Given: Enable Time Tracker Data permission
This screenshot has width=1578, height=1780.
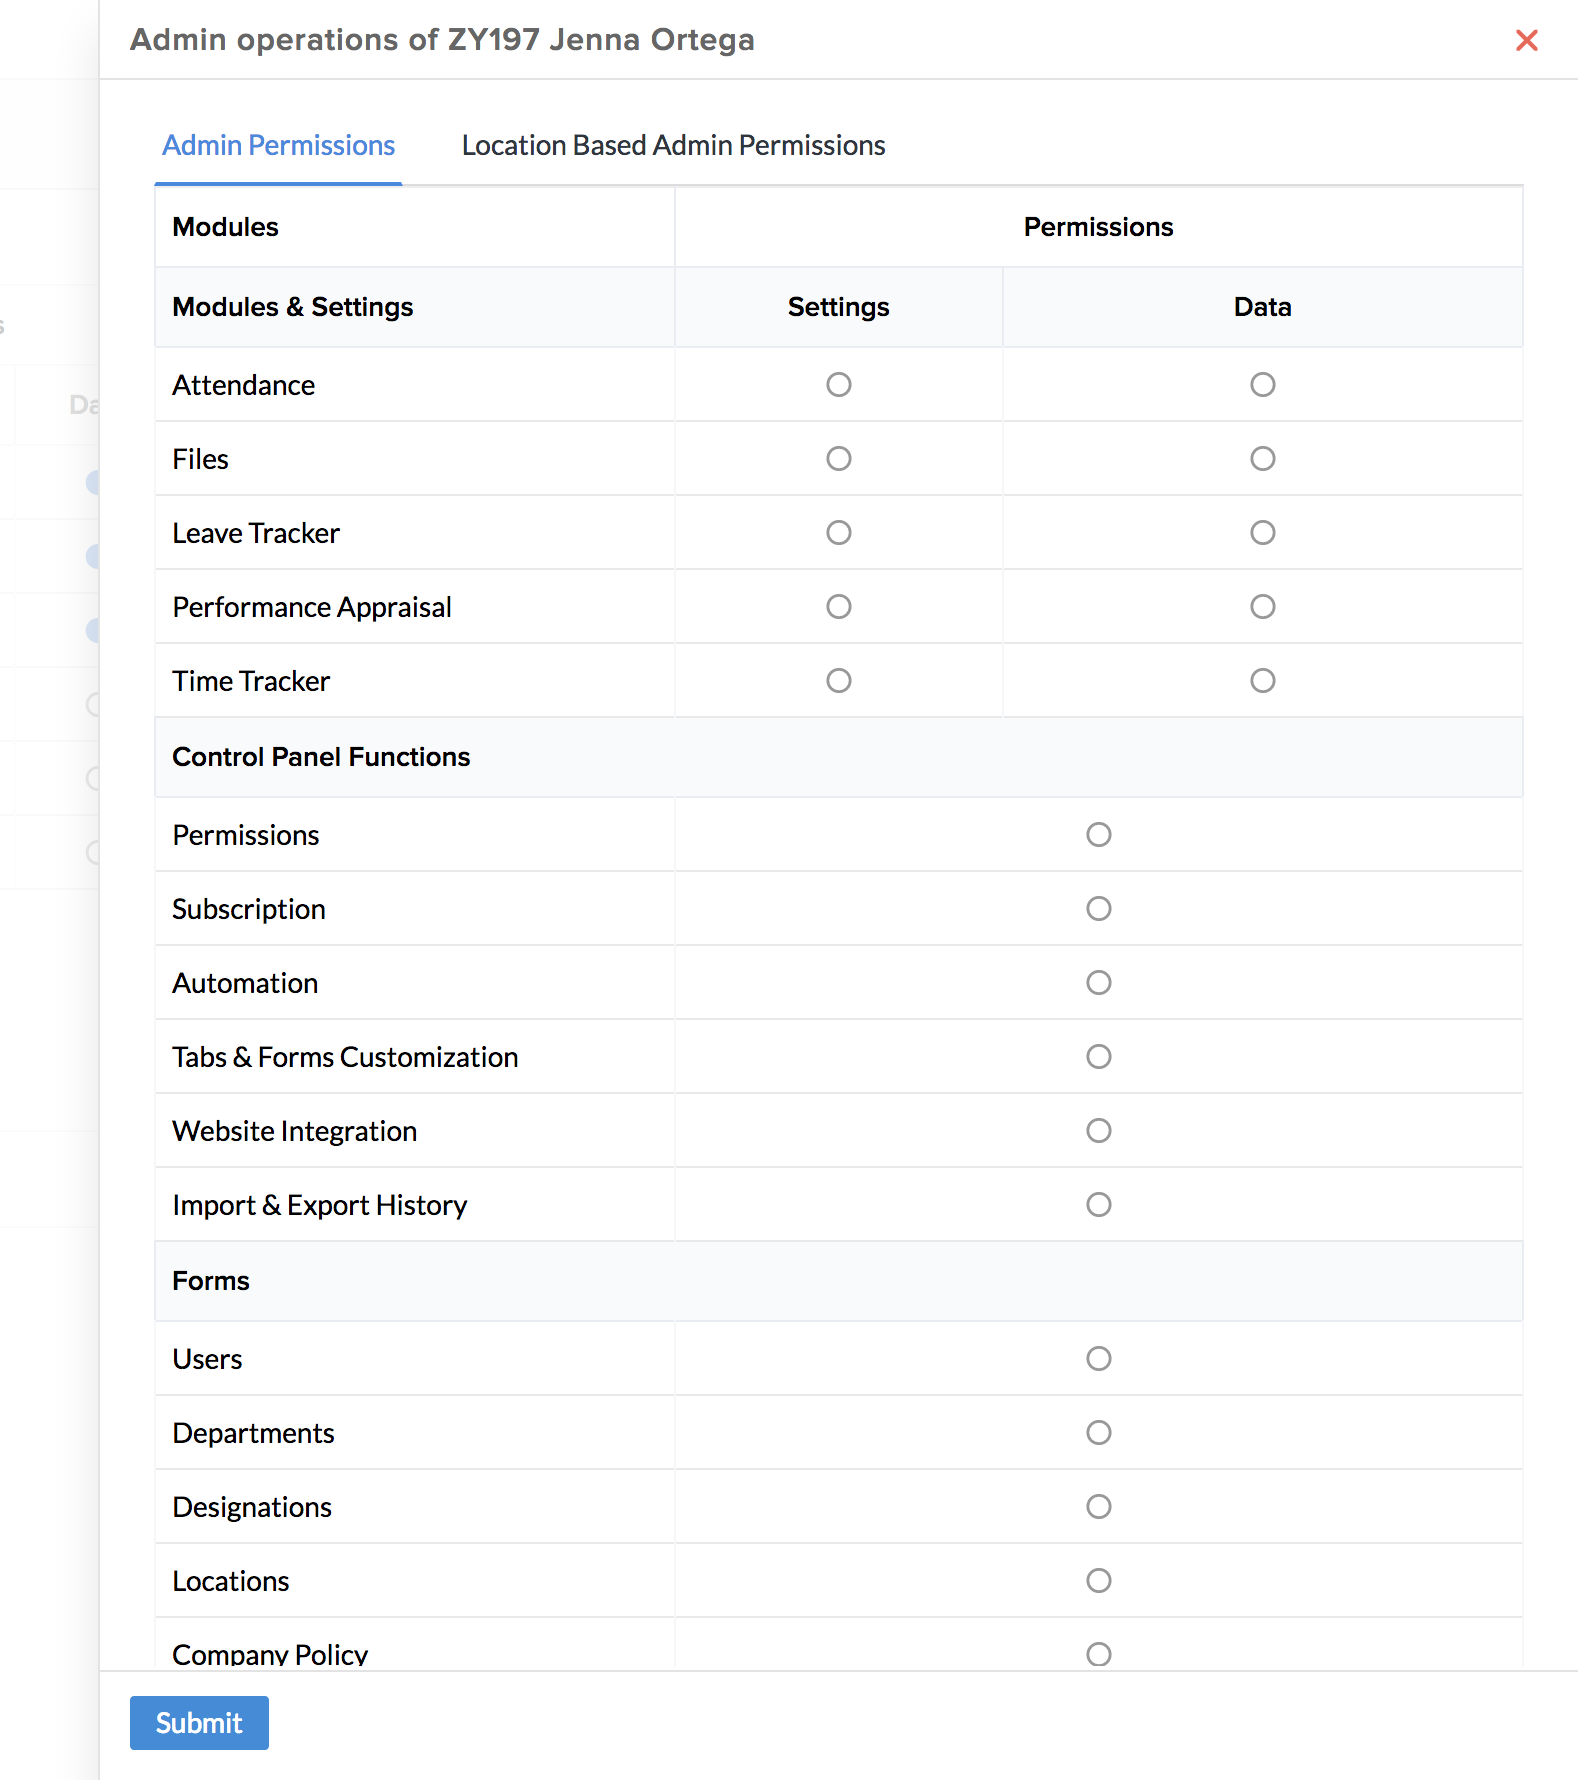Looking at the screenshot, I should pos(1262,681).
